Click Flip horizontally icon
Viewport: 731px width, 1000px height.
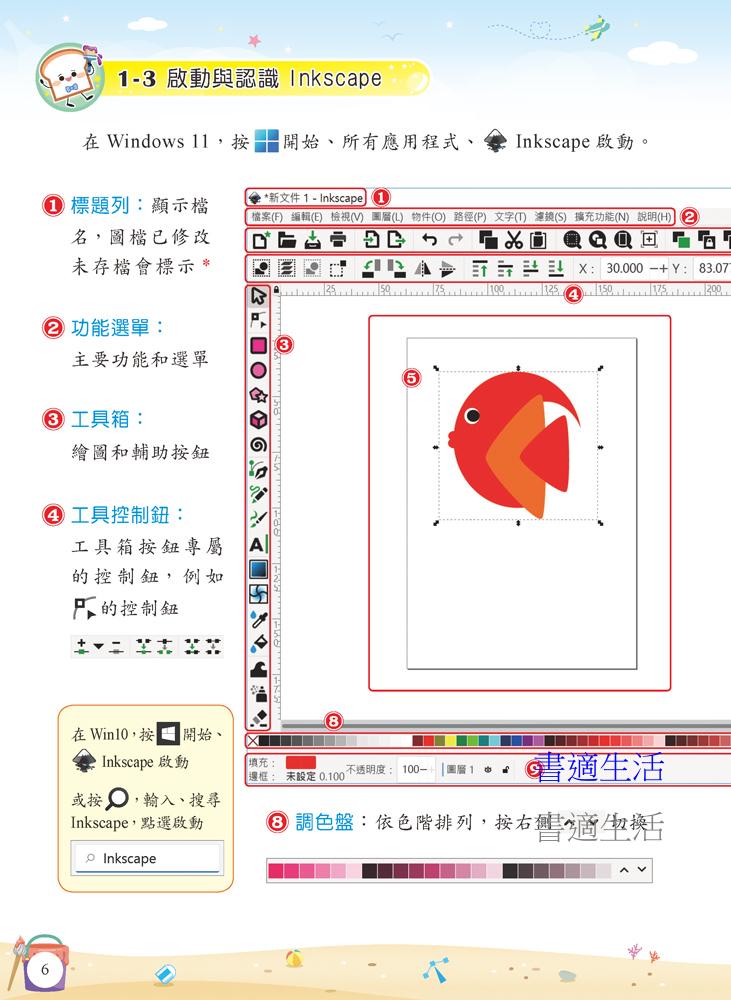pyautogui.click(x=422, y=268)
